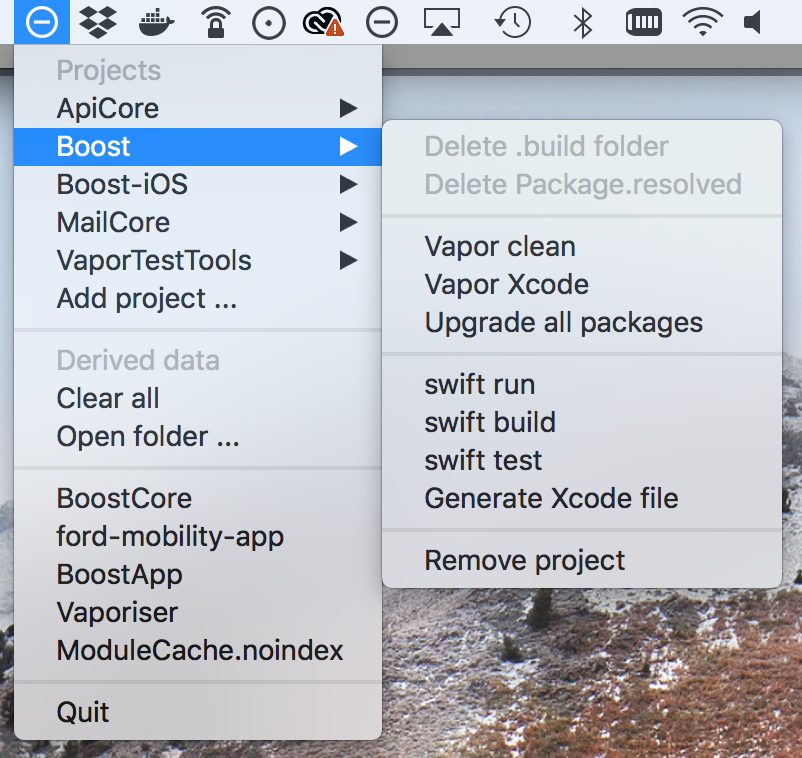Click the Dropbox menu bar icon

tap(98, 22)
